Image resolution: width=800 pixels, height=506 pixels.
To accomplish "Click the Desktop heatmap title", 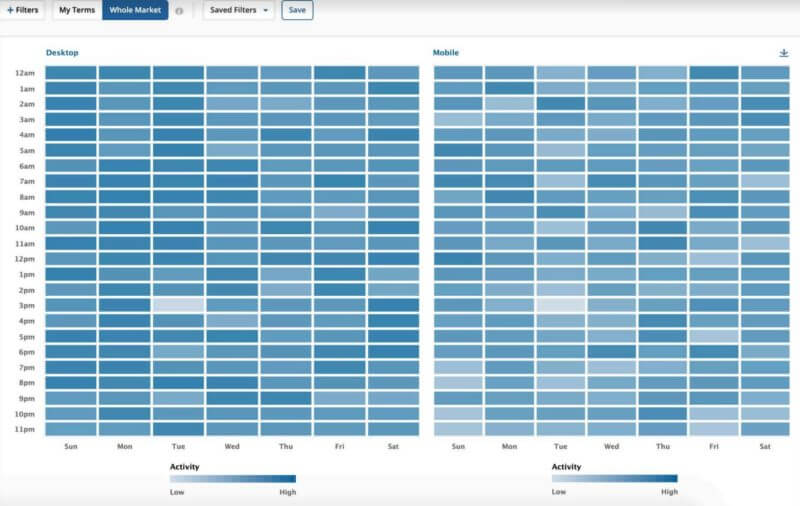I will click(x=62, y=52).
